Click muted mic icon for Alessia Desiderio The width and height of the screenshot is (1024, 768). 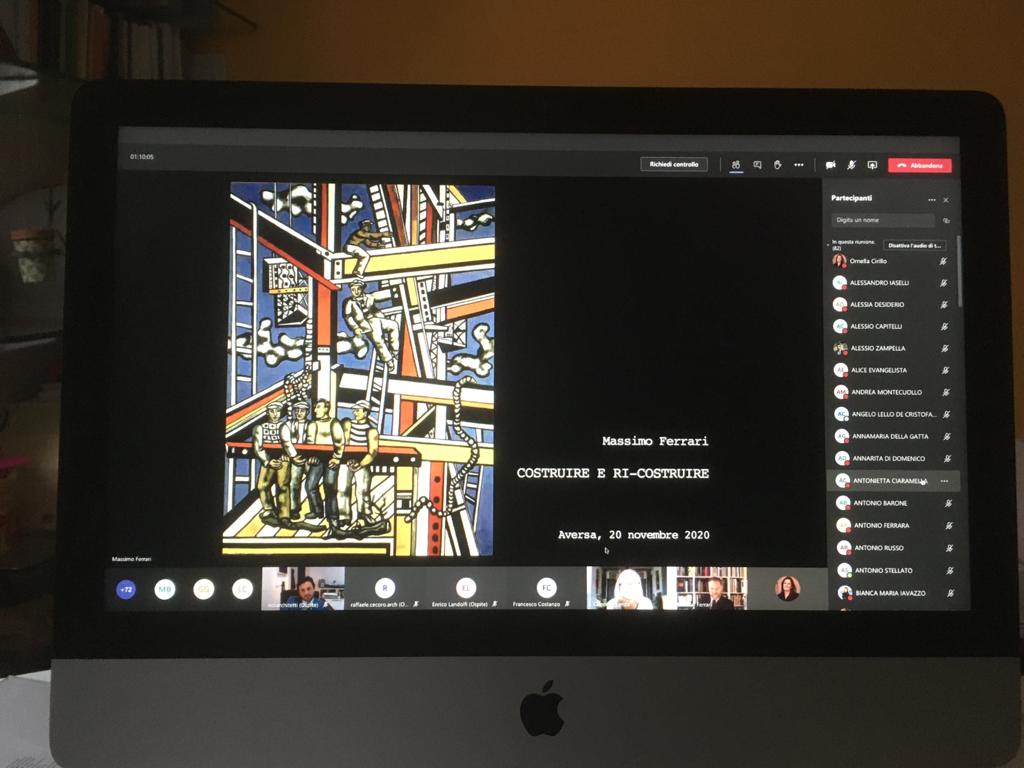pos(944,305)
